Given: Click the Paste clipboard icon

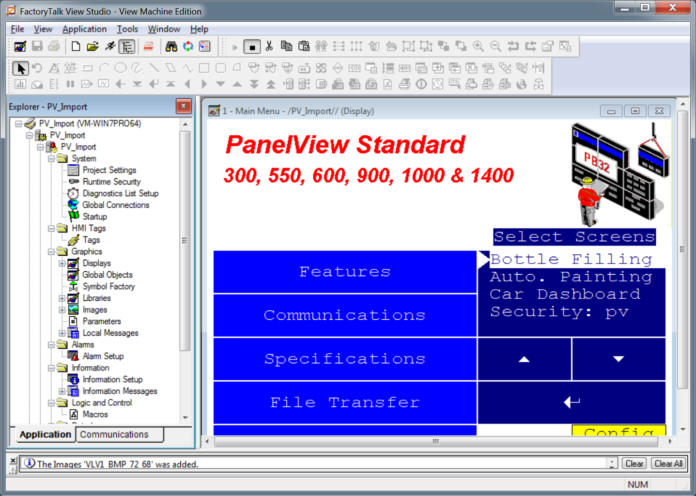Looking at the screenshot, I should (304, 46).
